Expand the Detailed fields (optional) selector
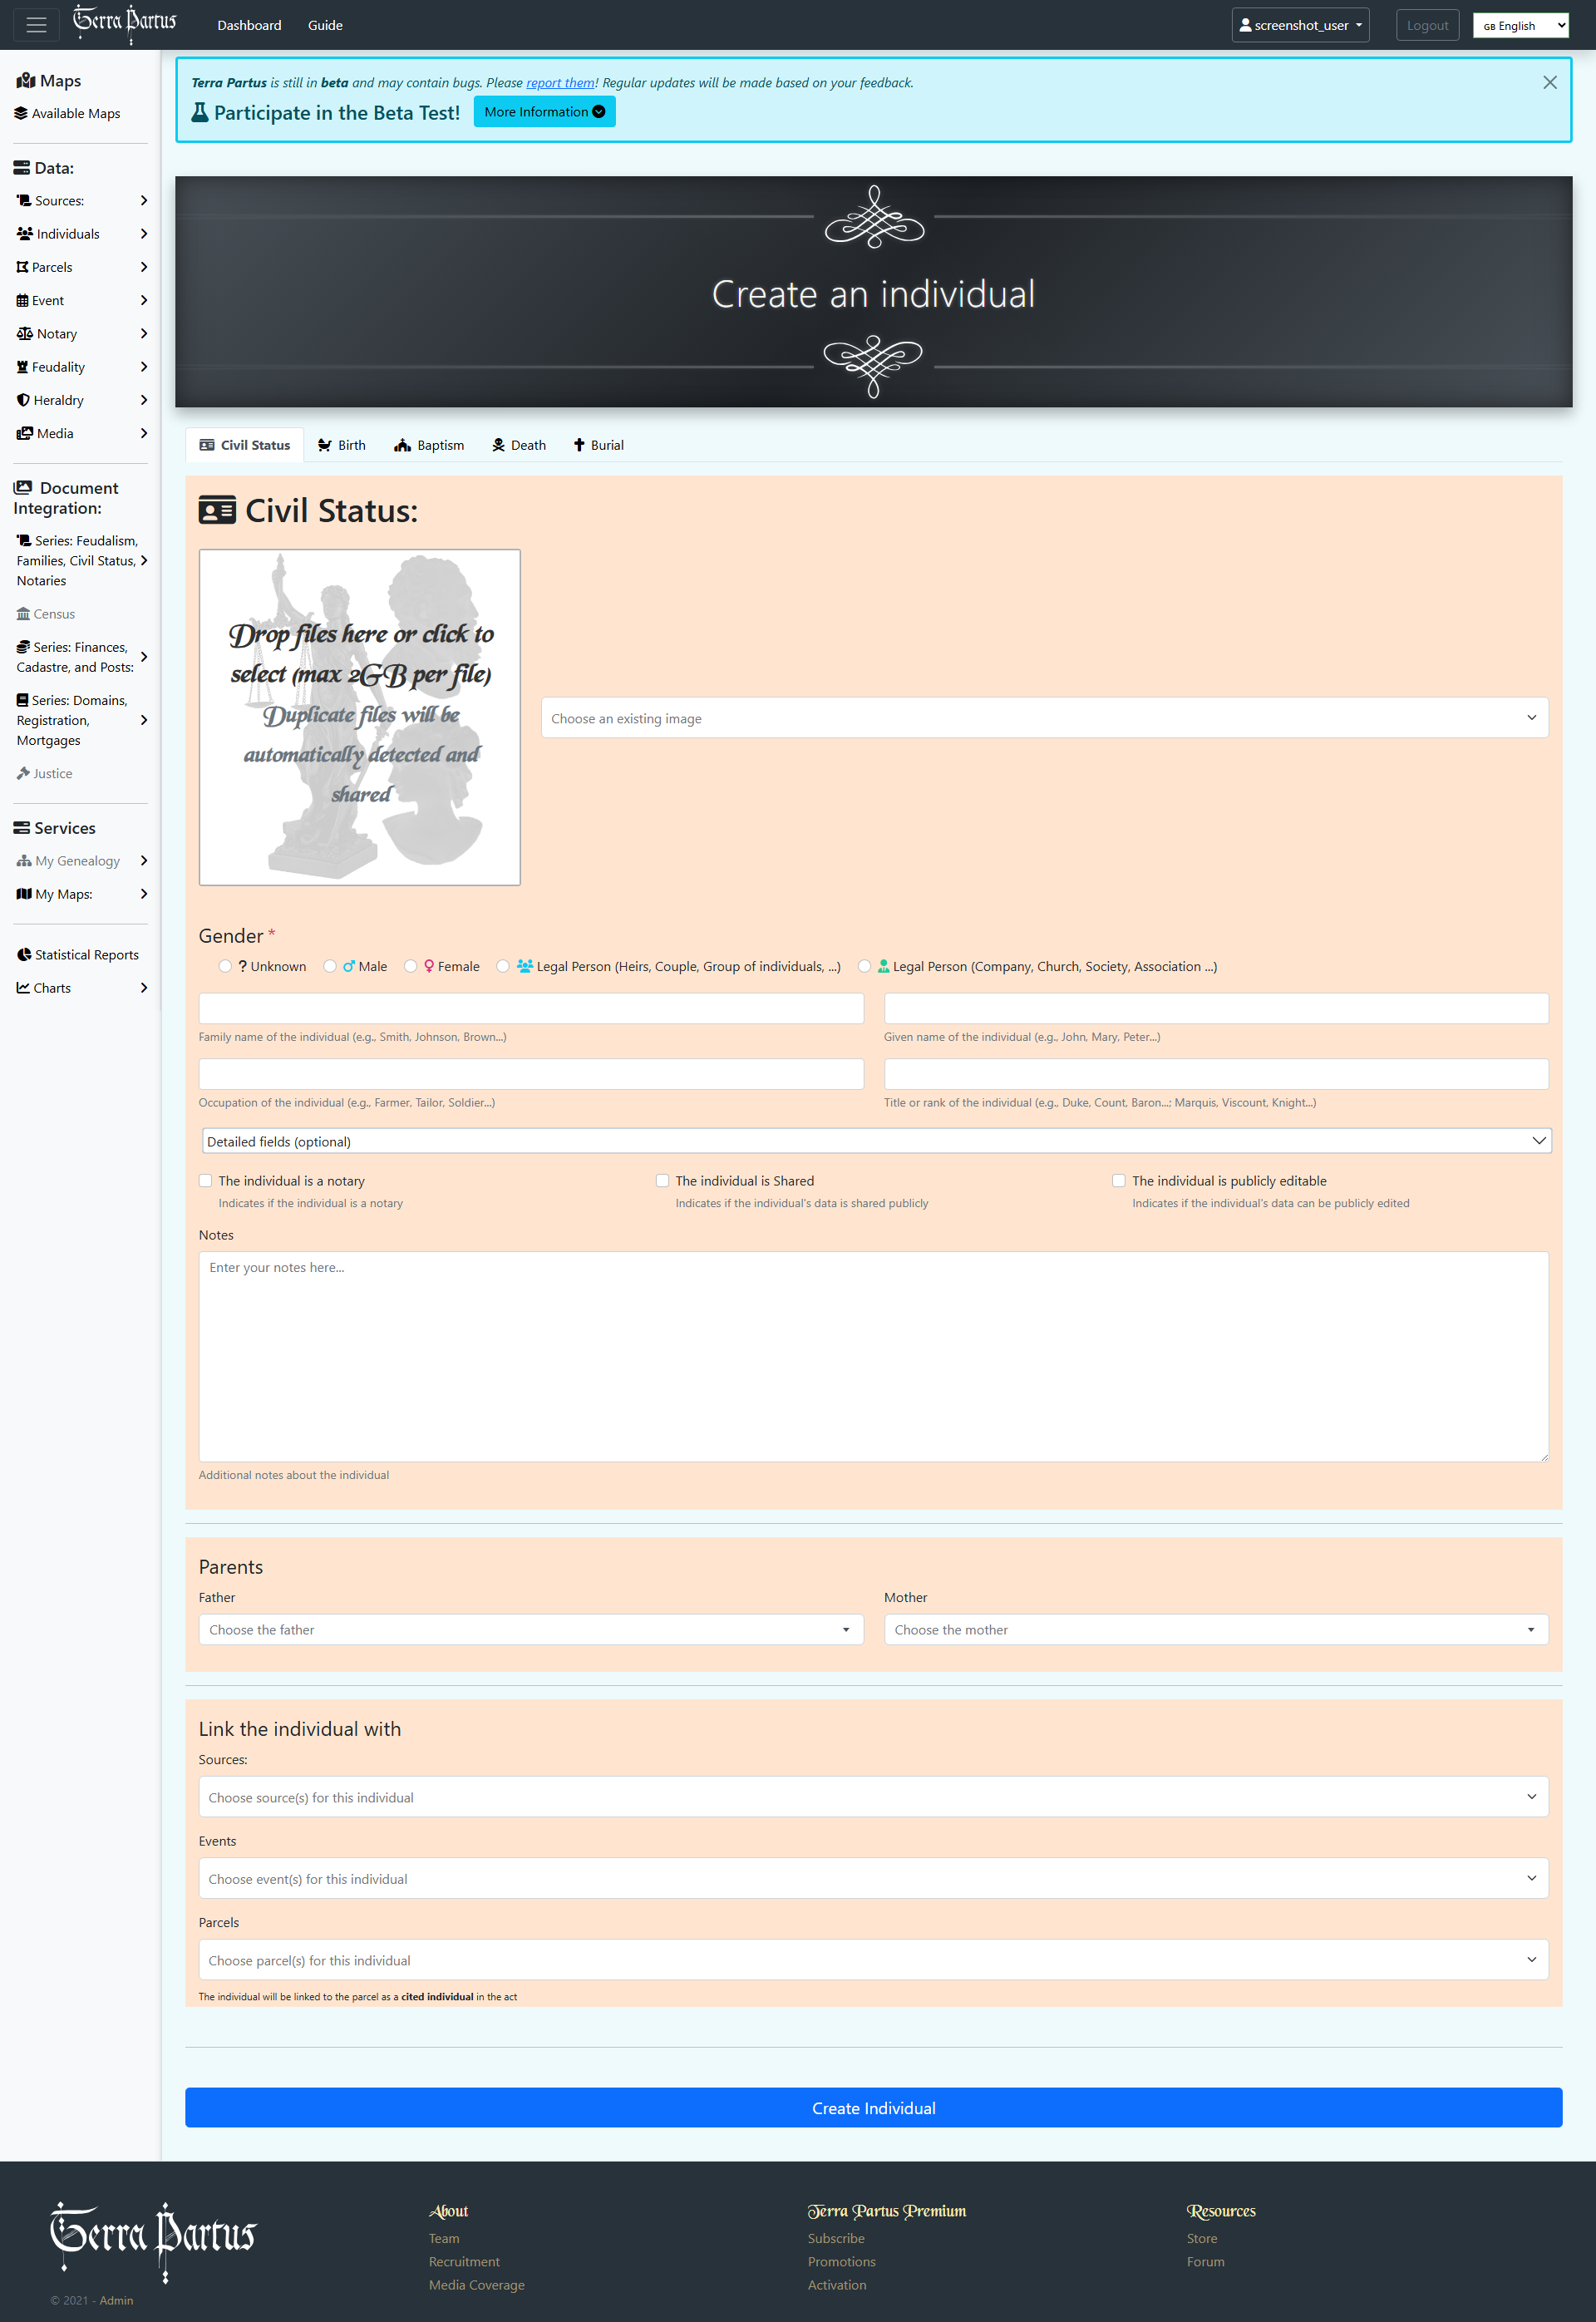The height and width of the screenshot is (2322, 1596). (x=876, y=1141)
